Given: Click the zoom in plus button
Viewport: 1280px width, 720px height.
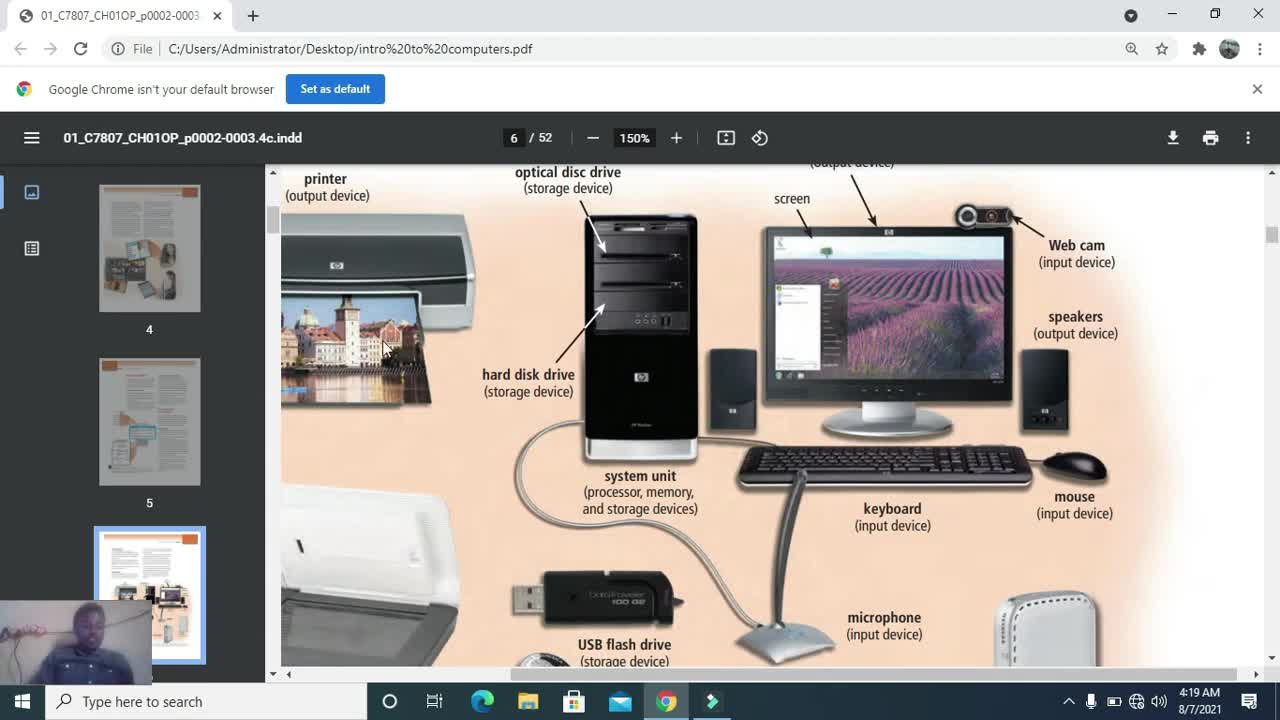Looking at the screenshot, I should (x=676, y=138).
